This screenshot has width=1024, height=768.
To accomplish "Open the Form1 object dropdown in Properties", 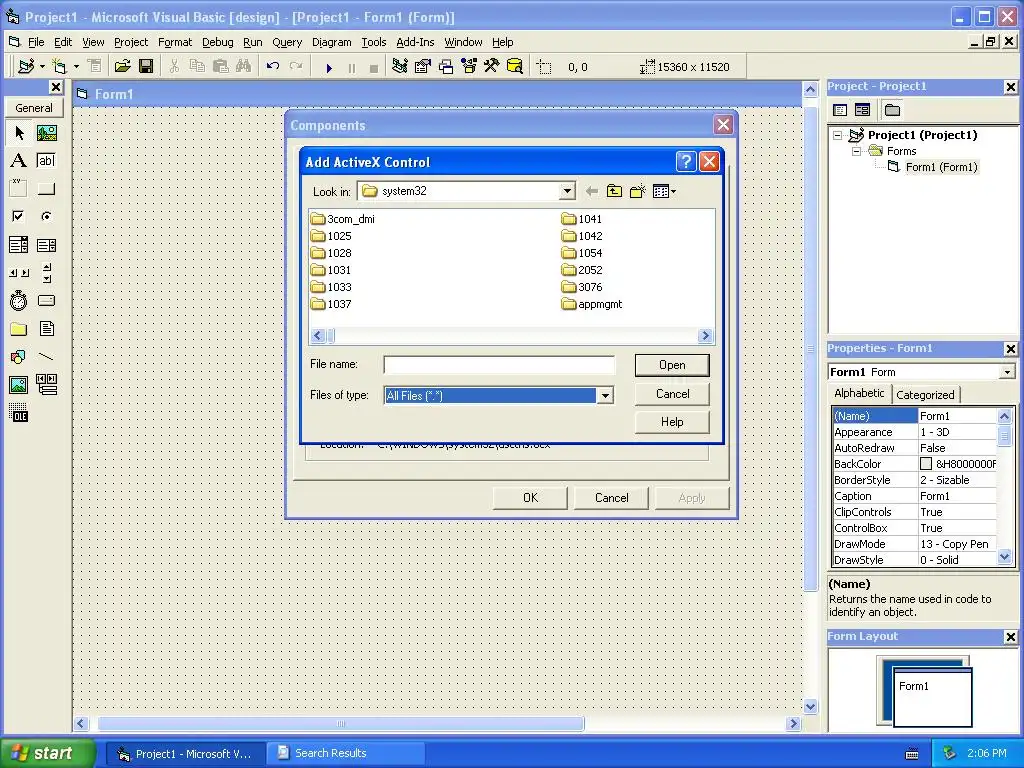I will click(1007, 372).
